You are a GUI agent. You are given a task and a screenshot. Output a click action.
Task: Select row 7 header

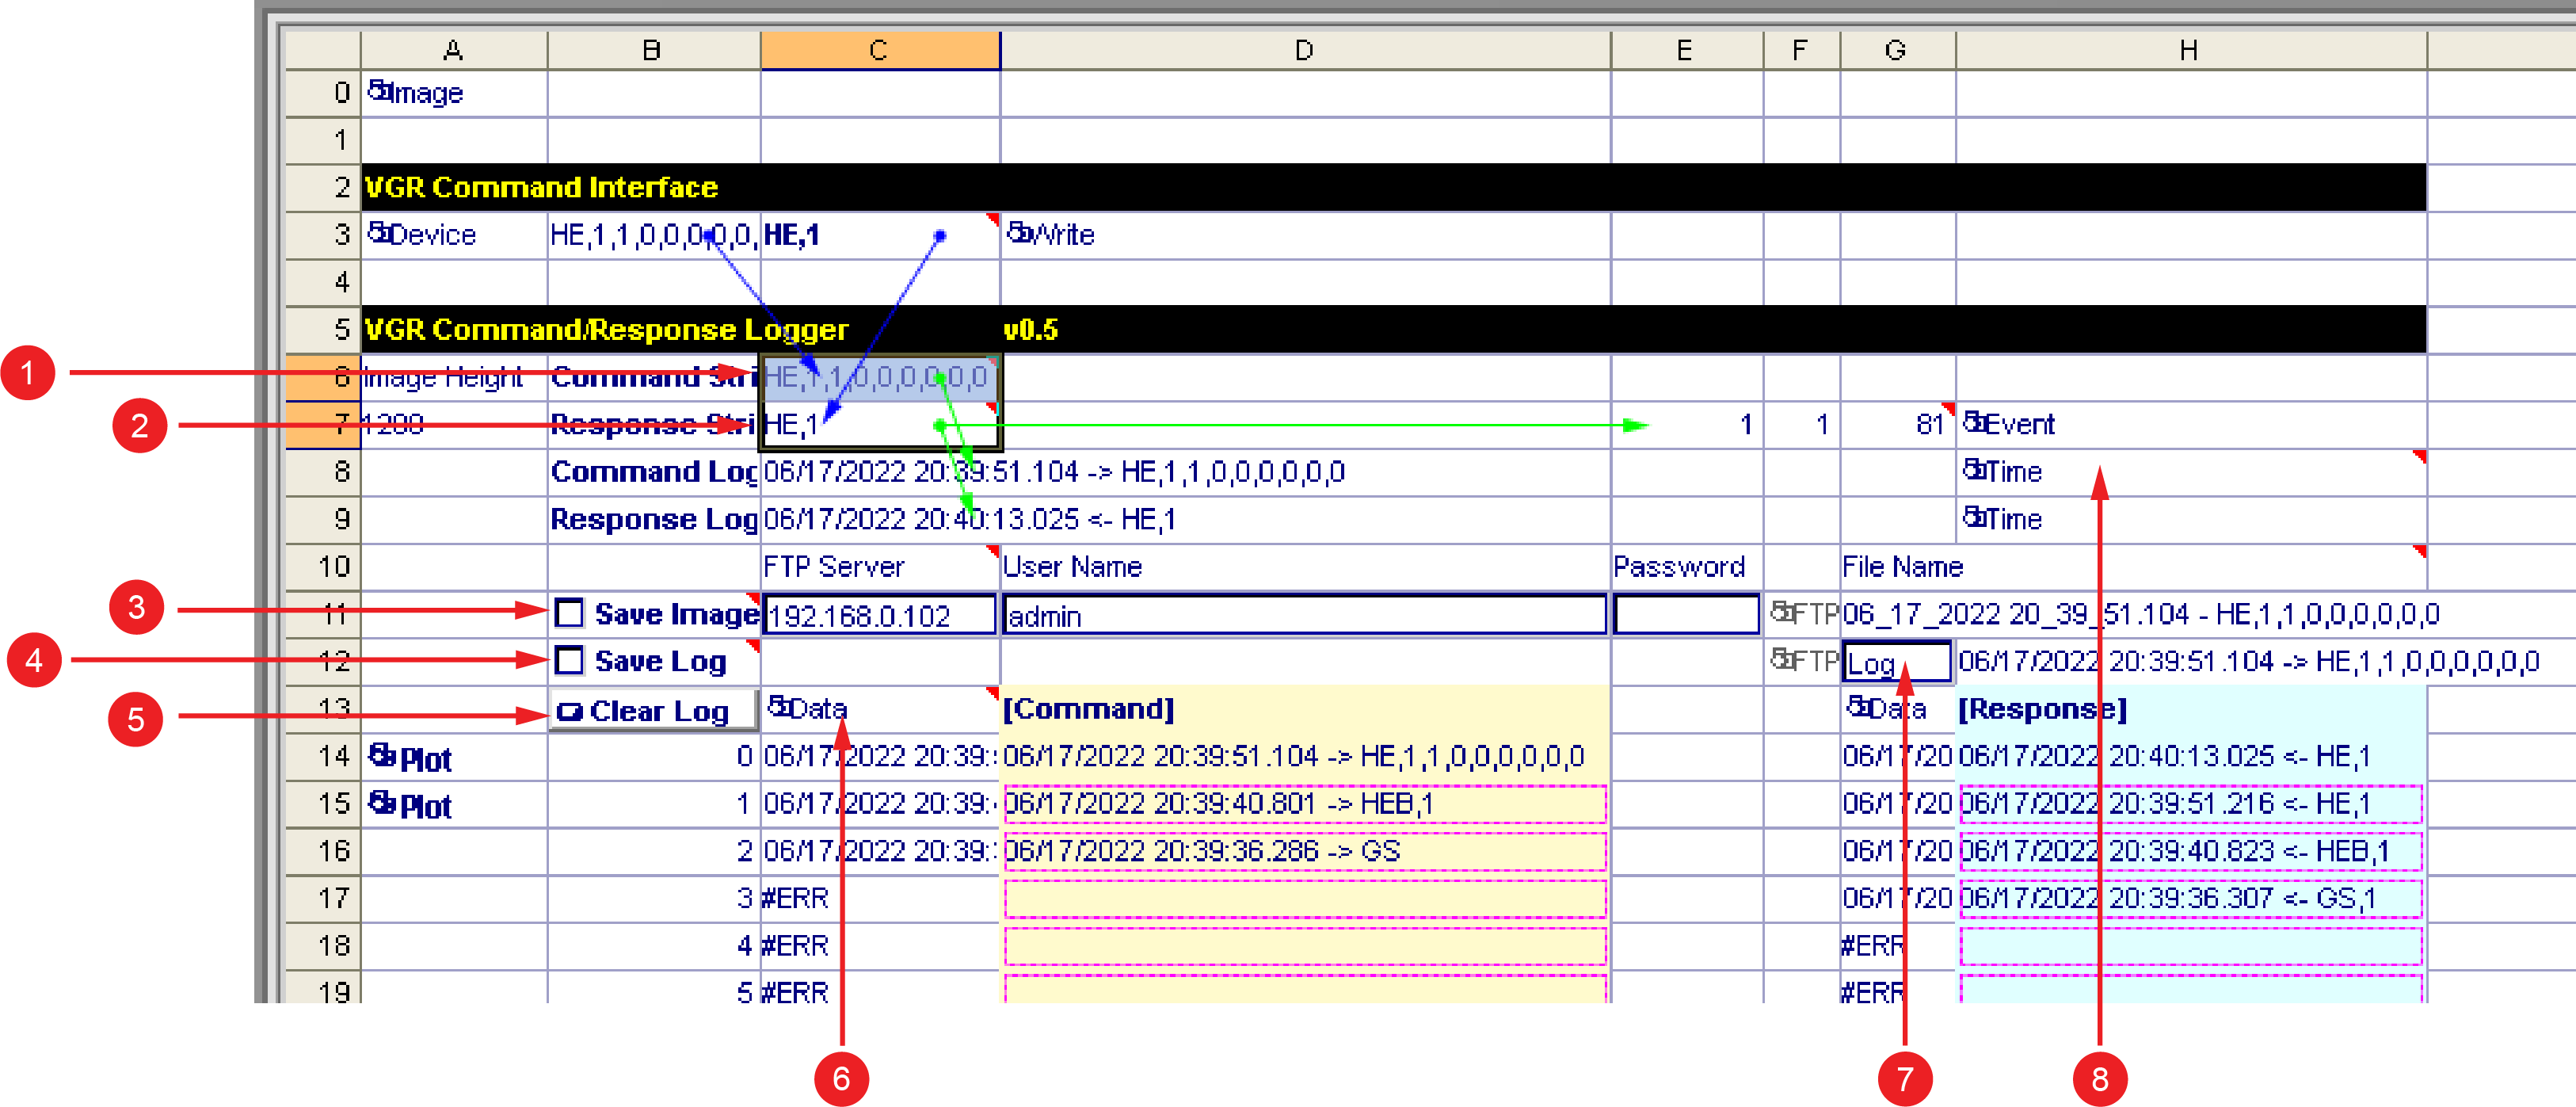322,424
